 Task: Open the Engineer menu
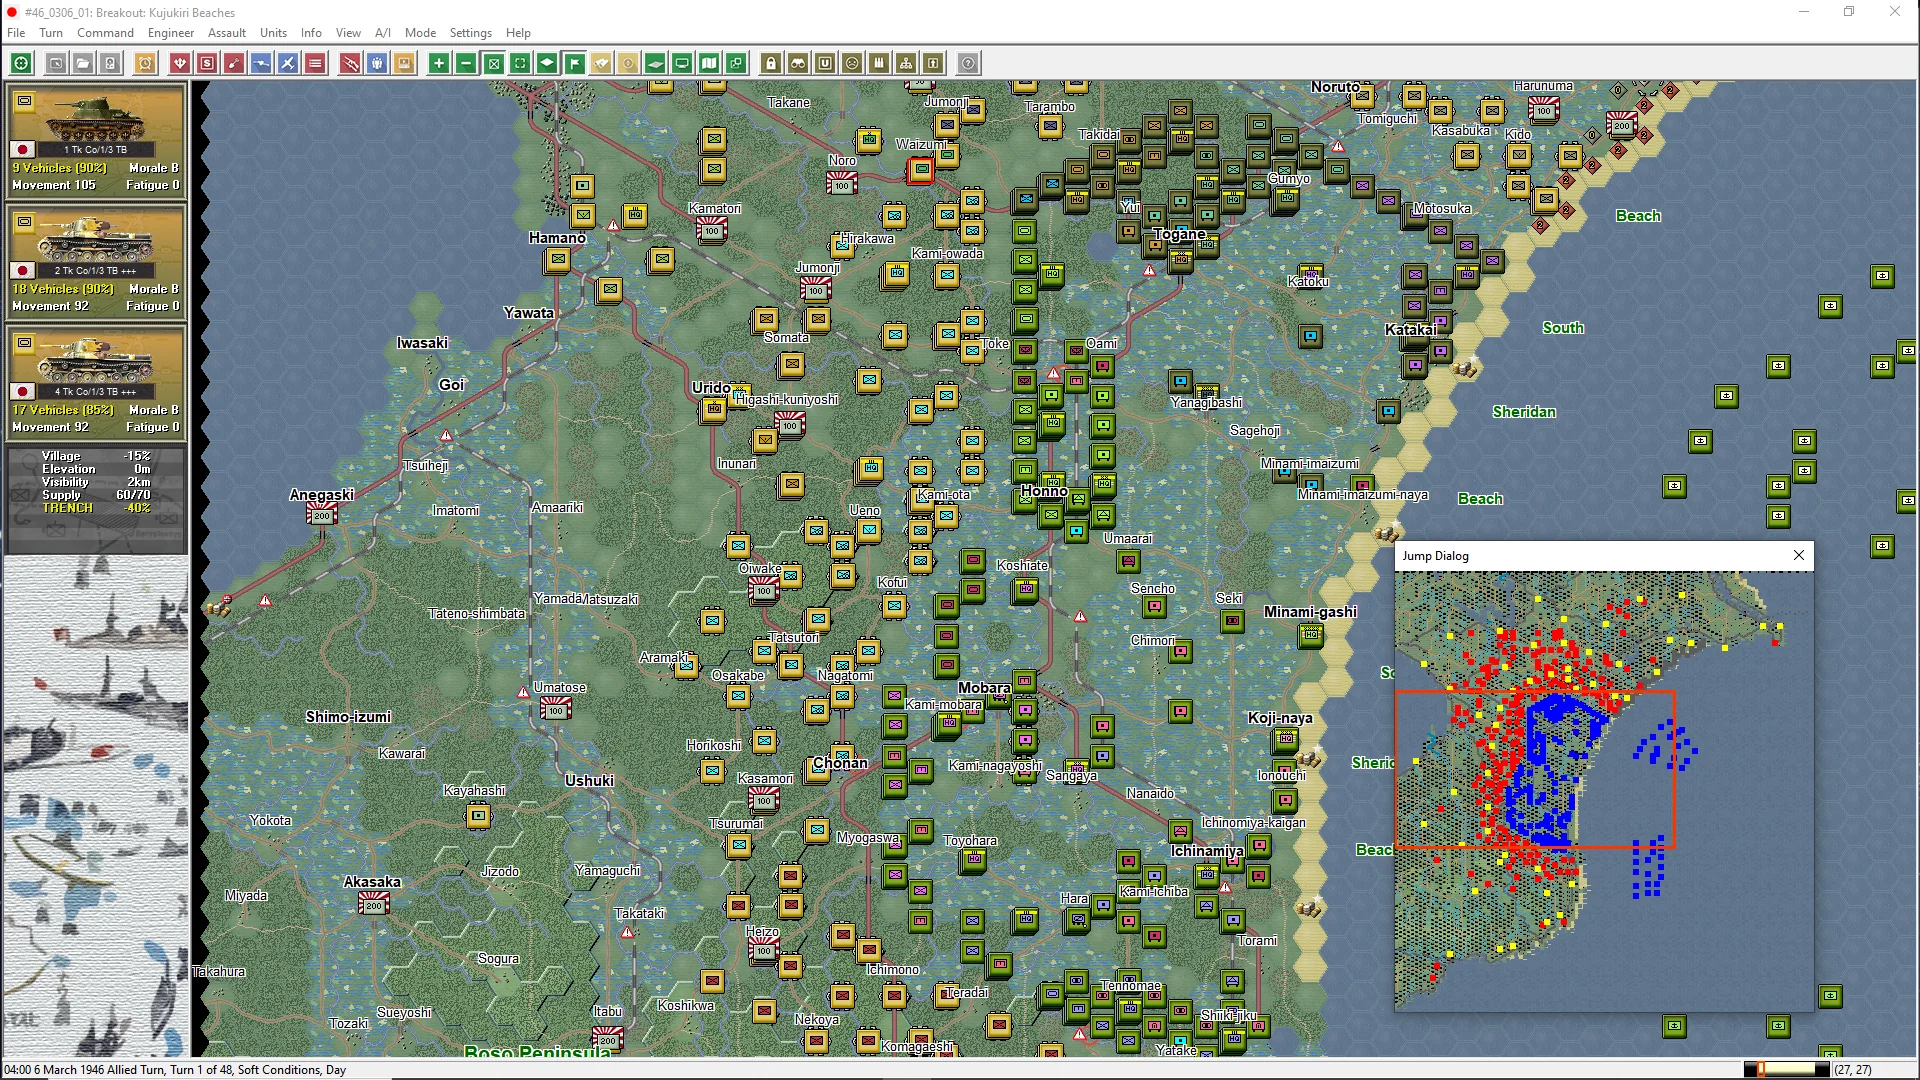point(171,33)
